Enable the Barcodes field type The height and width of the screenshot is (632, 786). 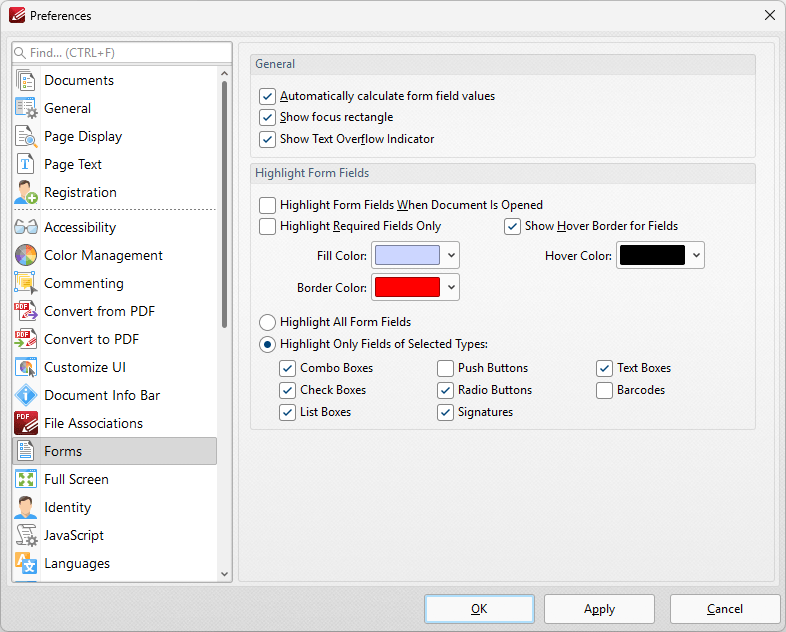click(605, 390)
